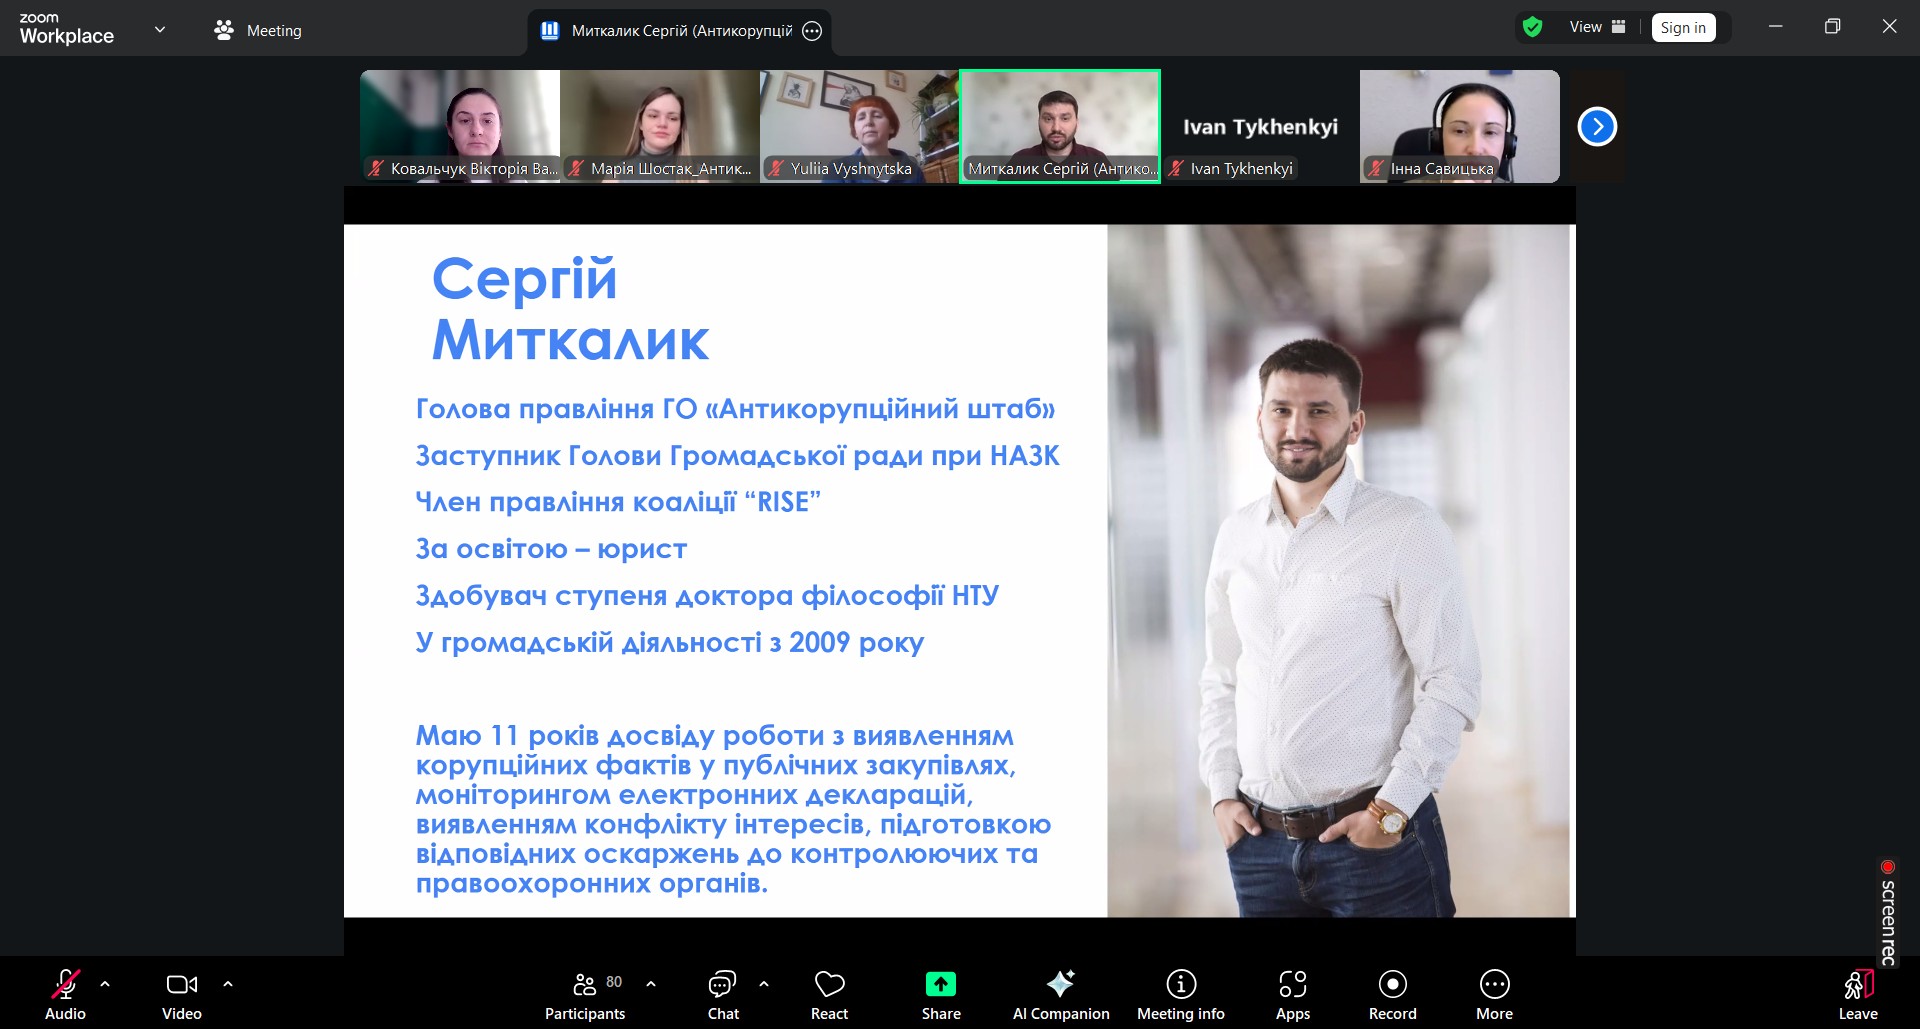Open the Chat panel
Image resolution: width=1920 pixels, height=1030 pixels.
pyautogui.click(x=723, y=996)
